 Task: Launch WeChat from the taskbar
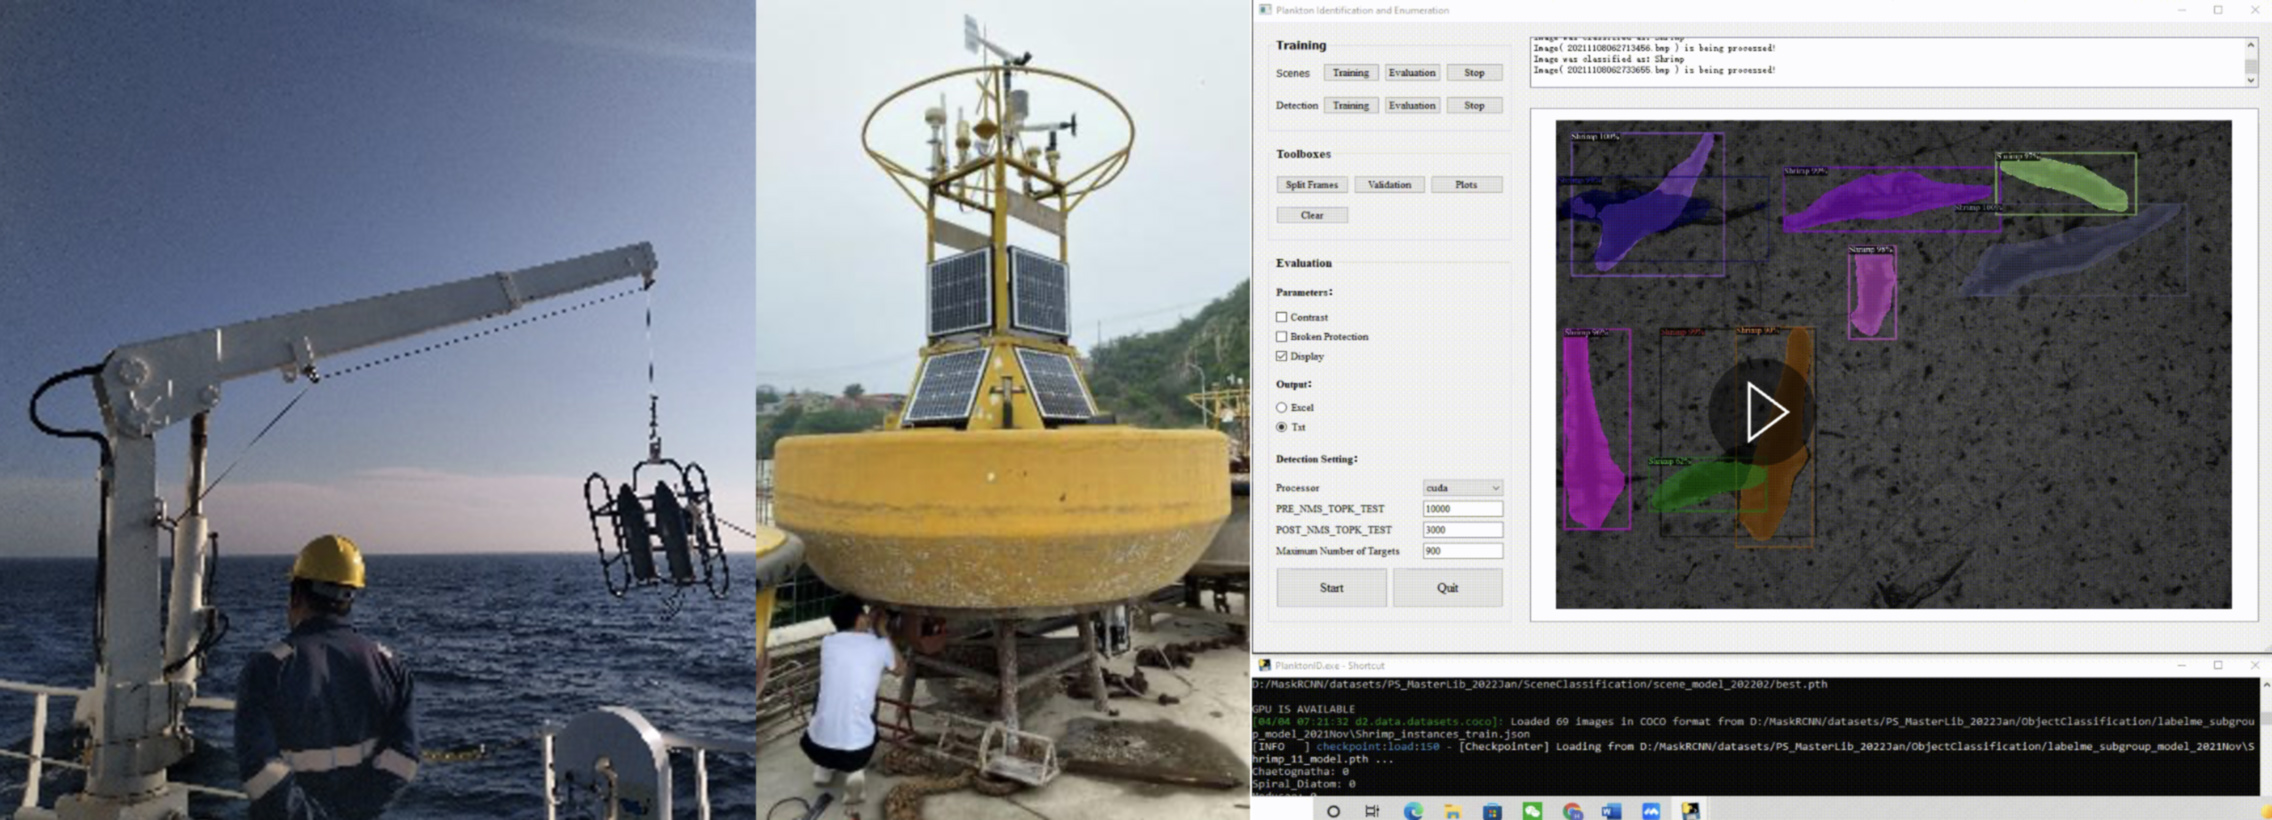click(1532, 811)
